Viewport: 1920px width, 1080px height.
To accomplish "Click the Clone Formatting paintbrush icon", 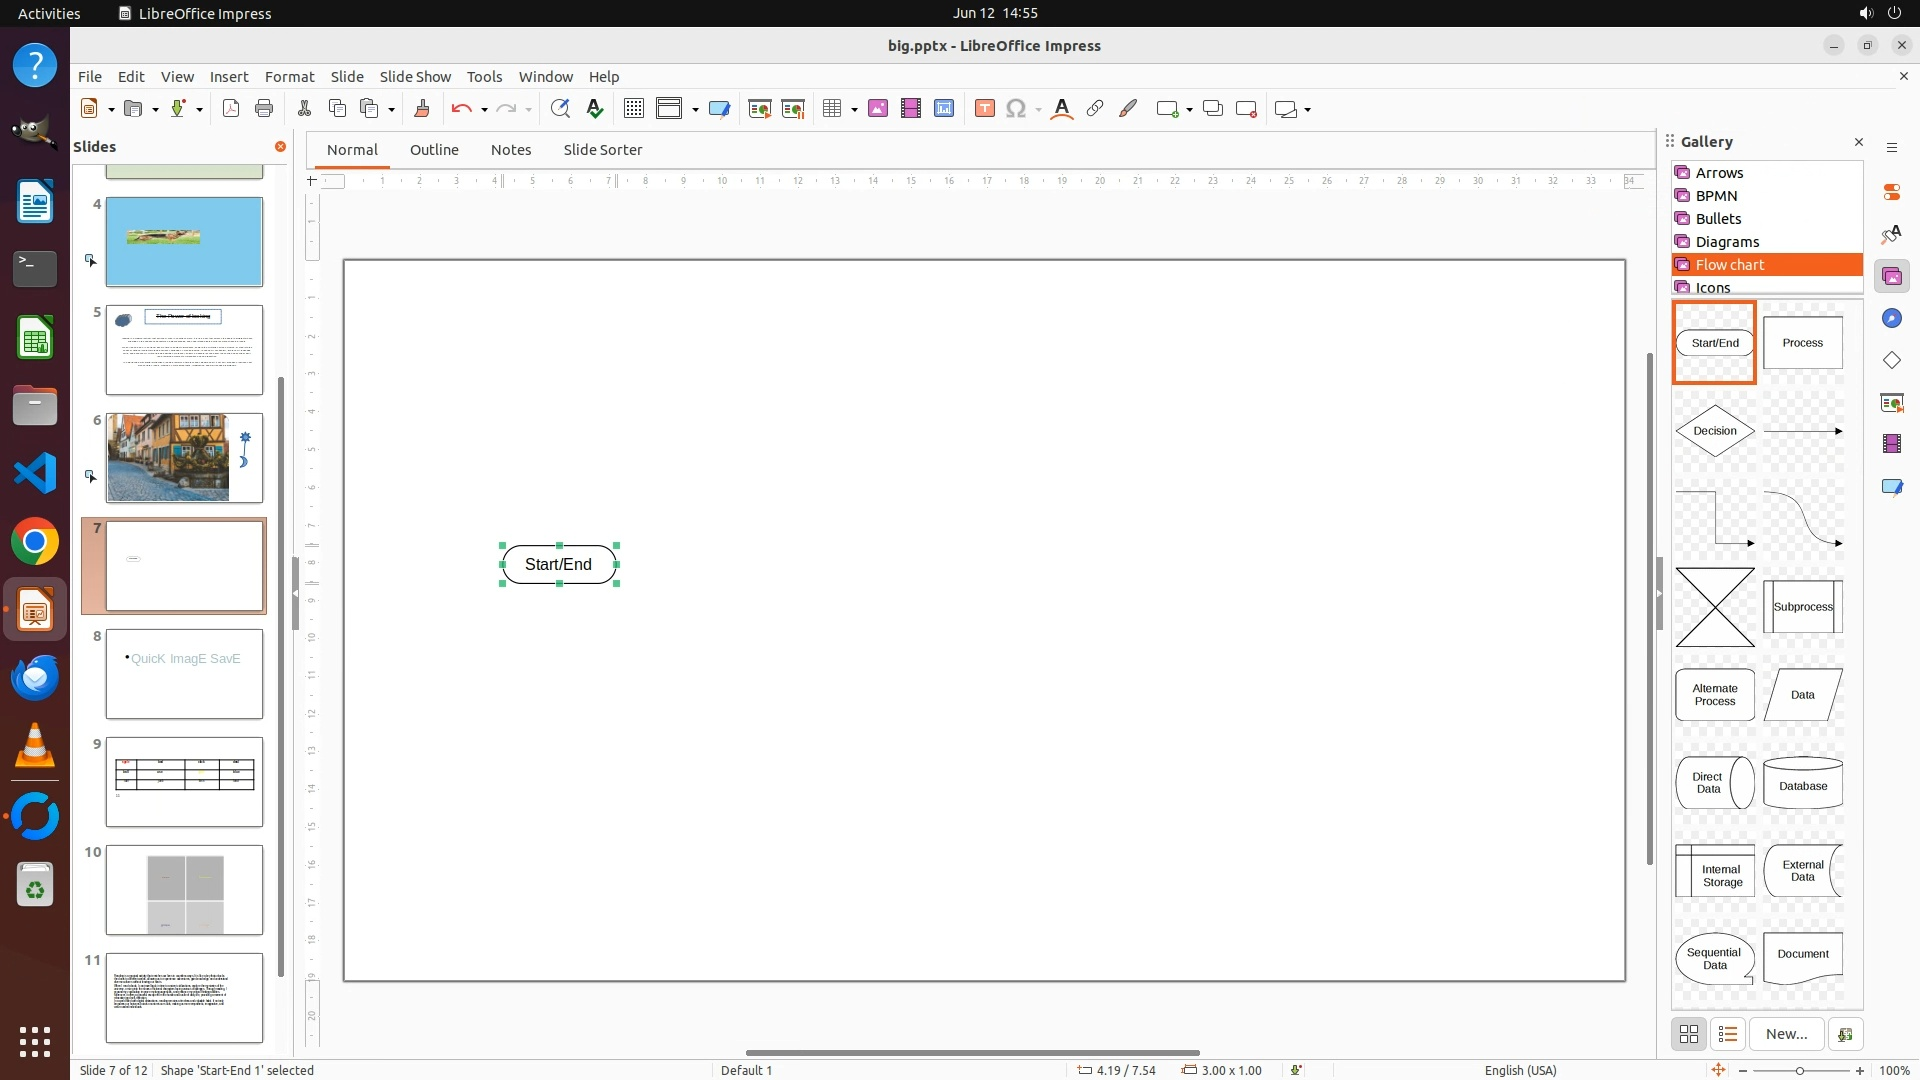I will (422, 109).
